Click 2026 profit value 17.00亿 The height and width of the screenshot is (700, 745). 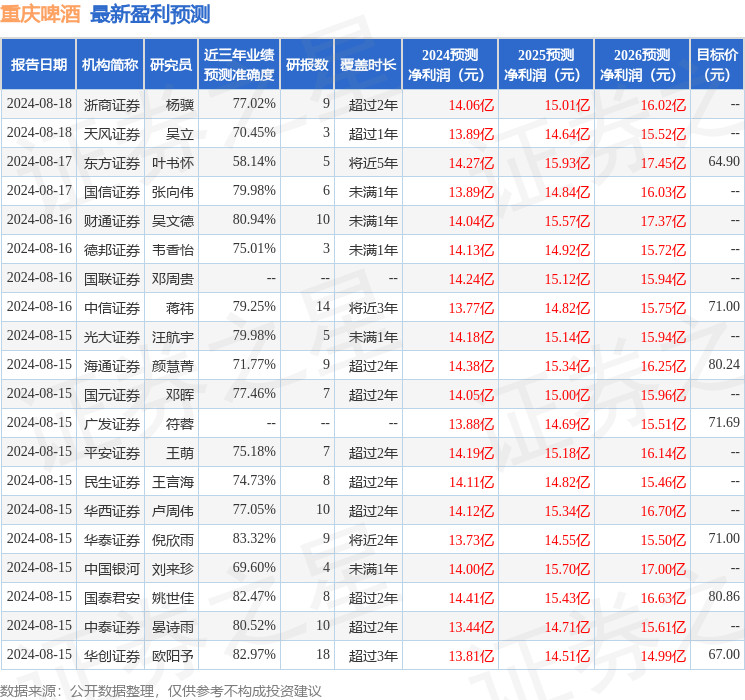coord(663,569)
